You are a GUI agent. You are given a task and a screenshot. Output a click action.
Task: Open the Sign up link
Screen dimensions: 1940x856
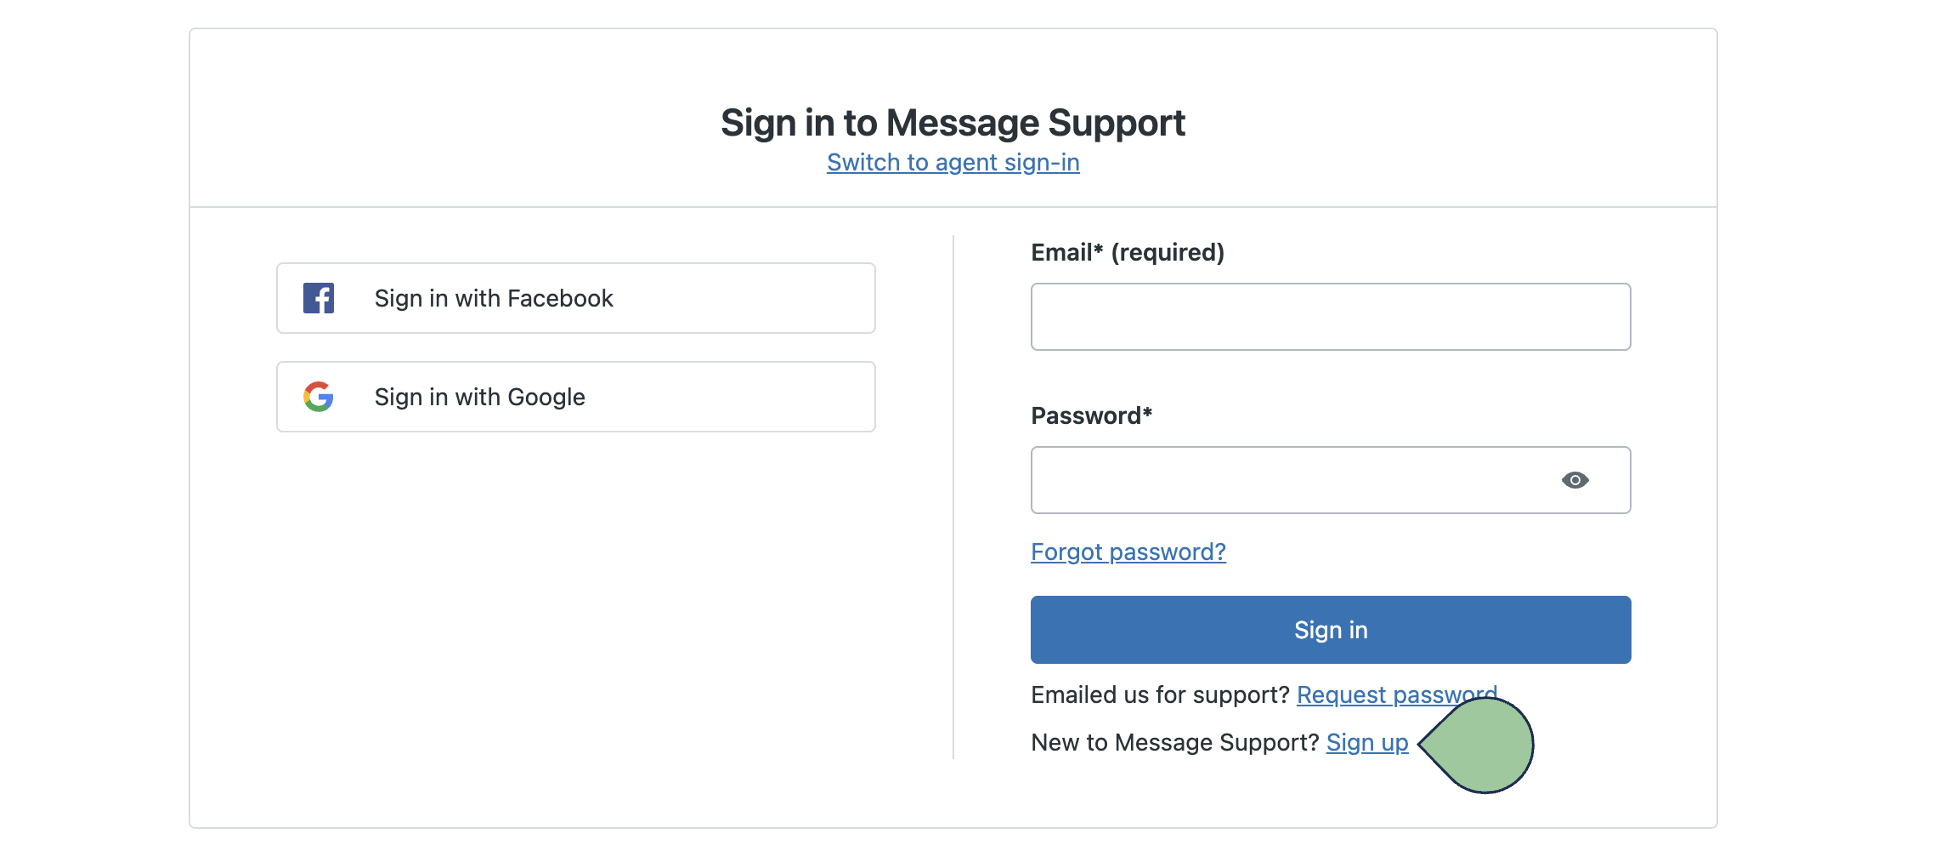pos(1367,743)
